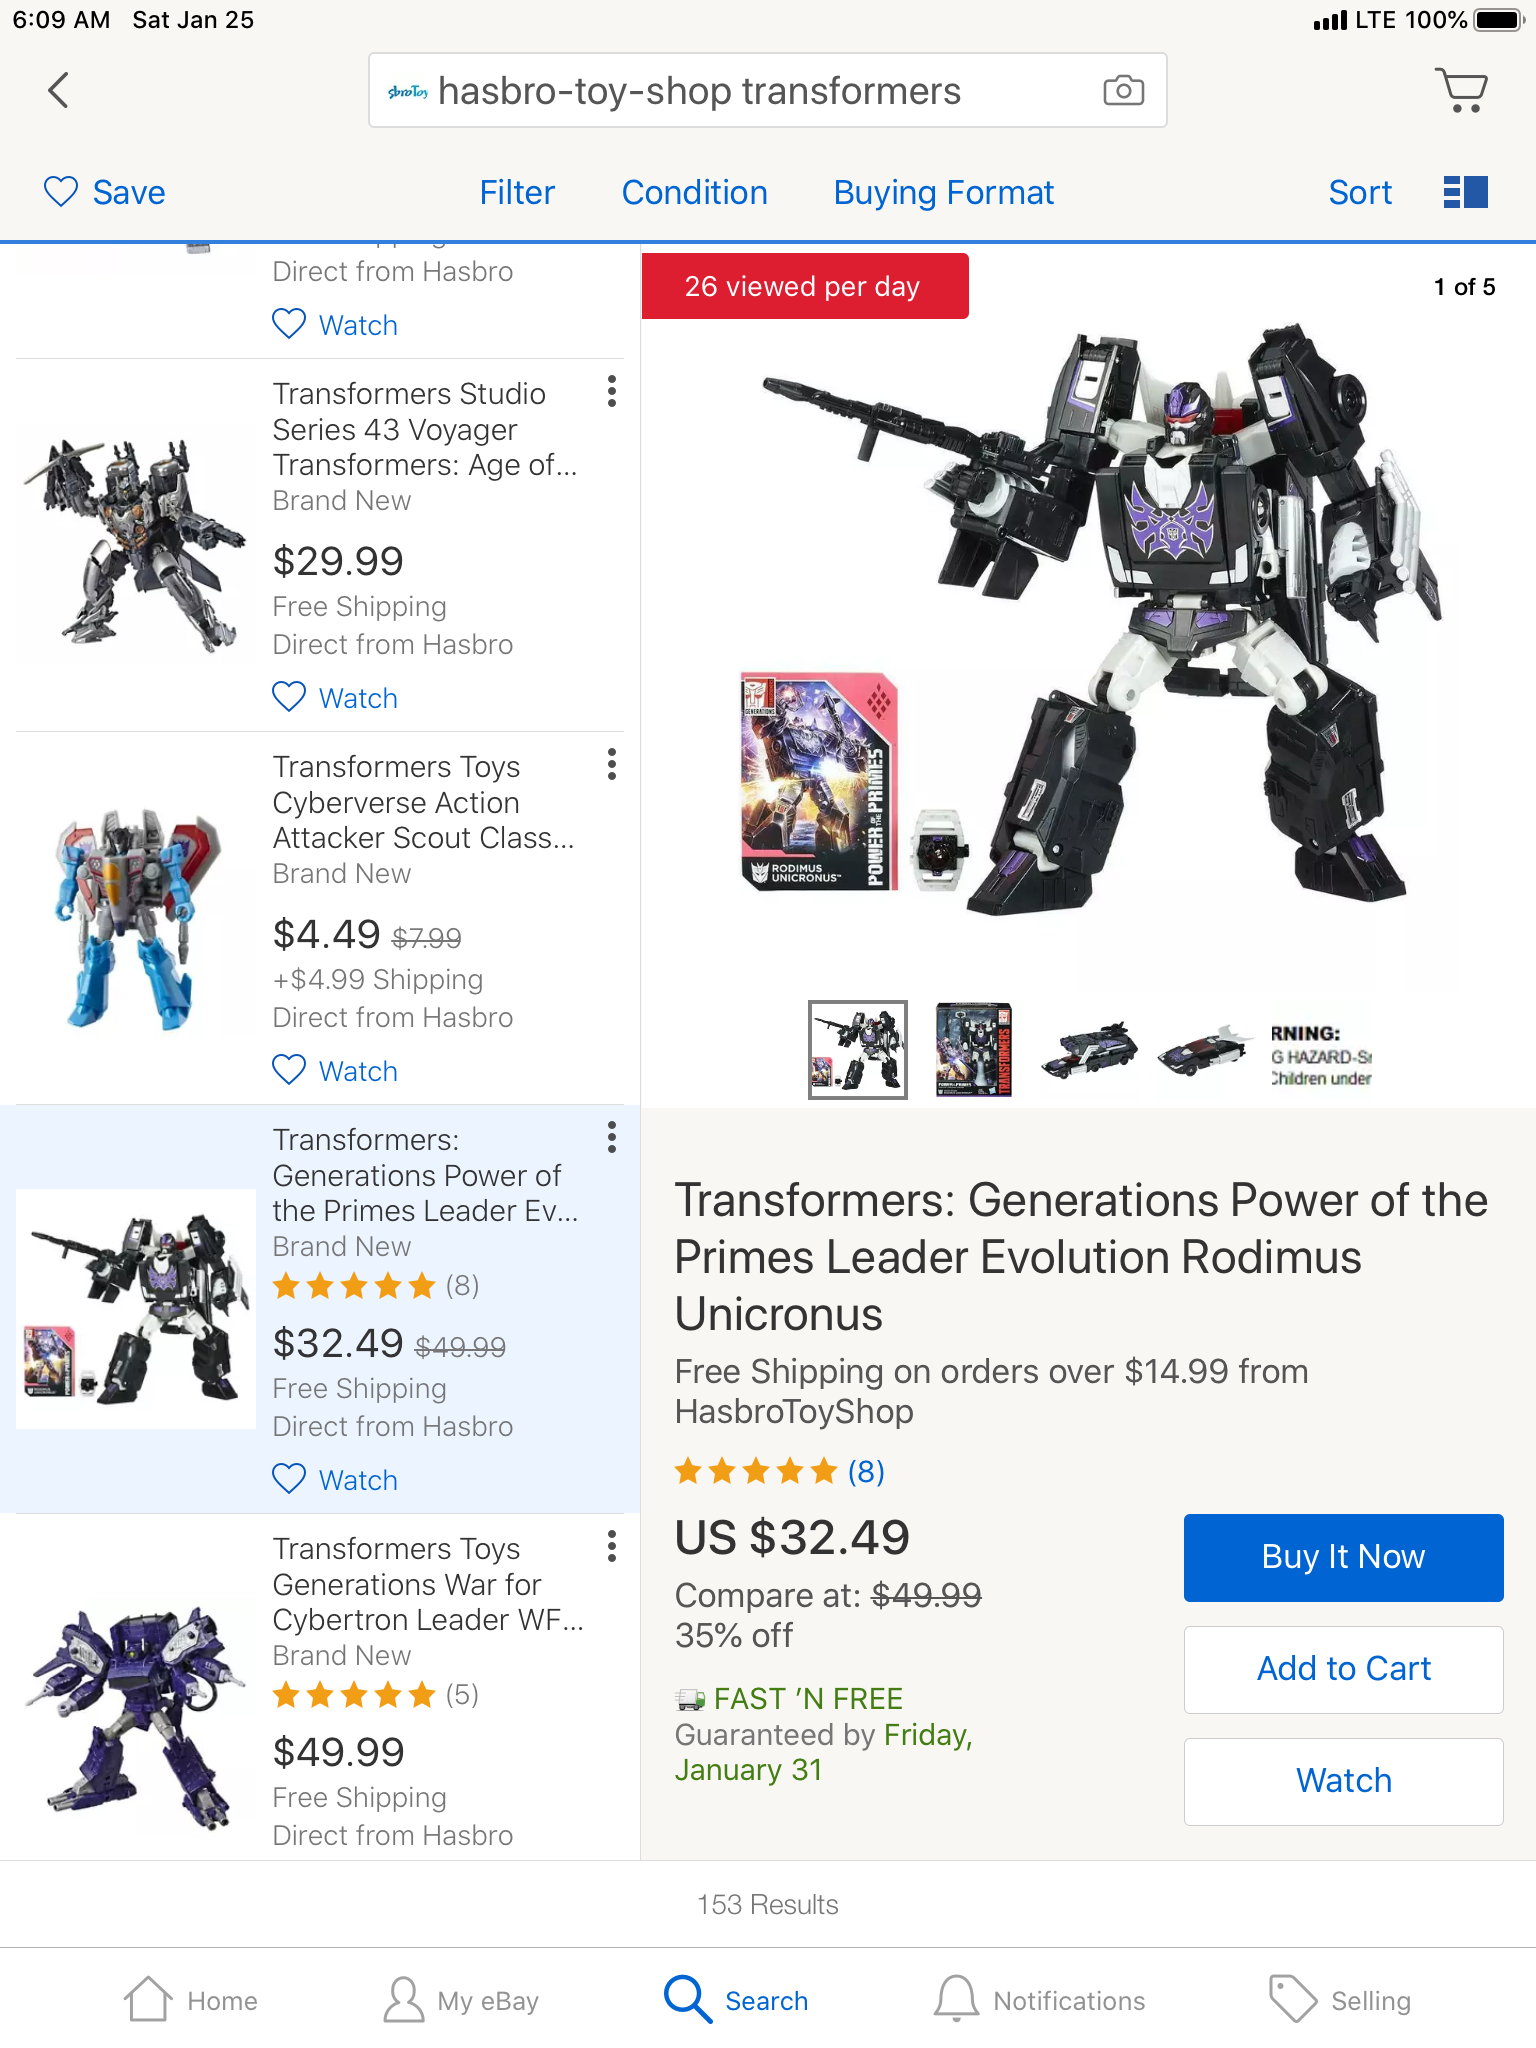
Task: Open the Home tab
Action: [x=191, y=2000]
